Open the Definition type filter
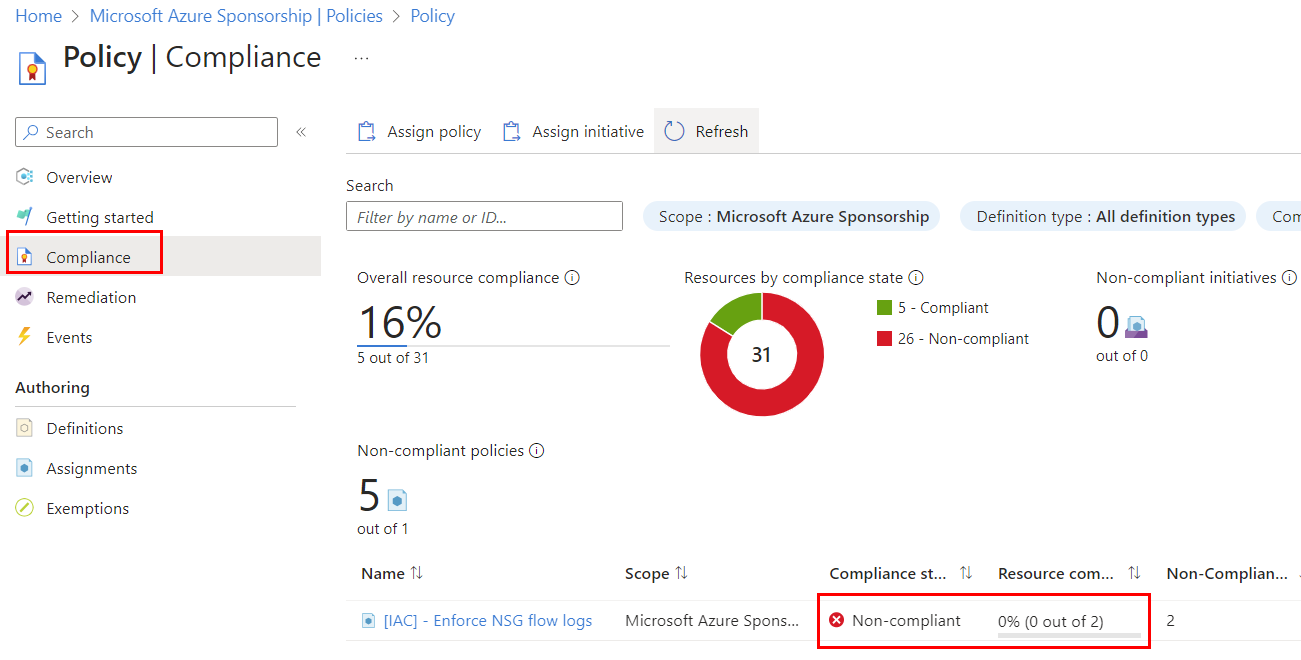 tap(1104, 217)
